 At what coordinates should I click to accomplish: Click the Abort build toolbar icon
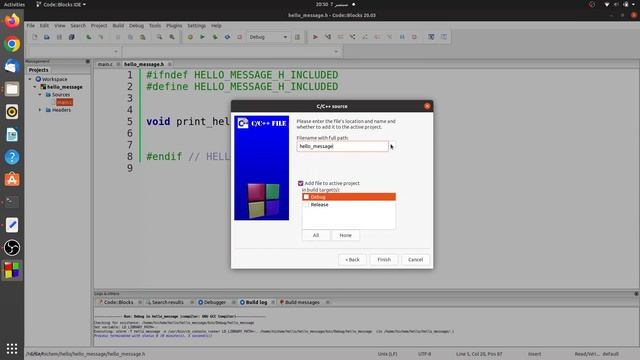240,37
